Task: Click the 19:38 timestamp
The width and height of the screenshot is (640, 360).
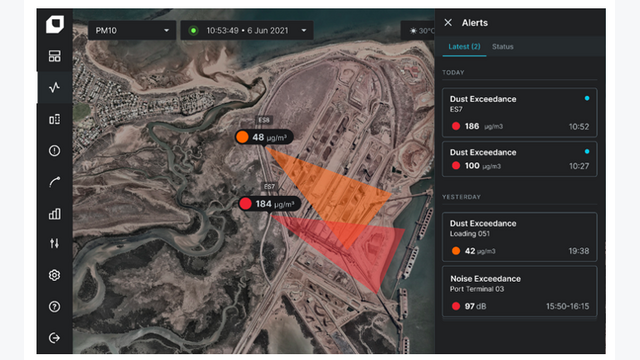Action: pos(579,251)
